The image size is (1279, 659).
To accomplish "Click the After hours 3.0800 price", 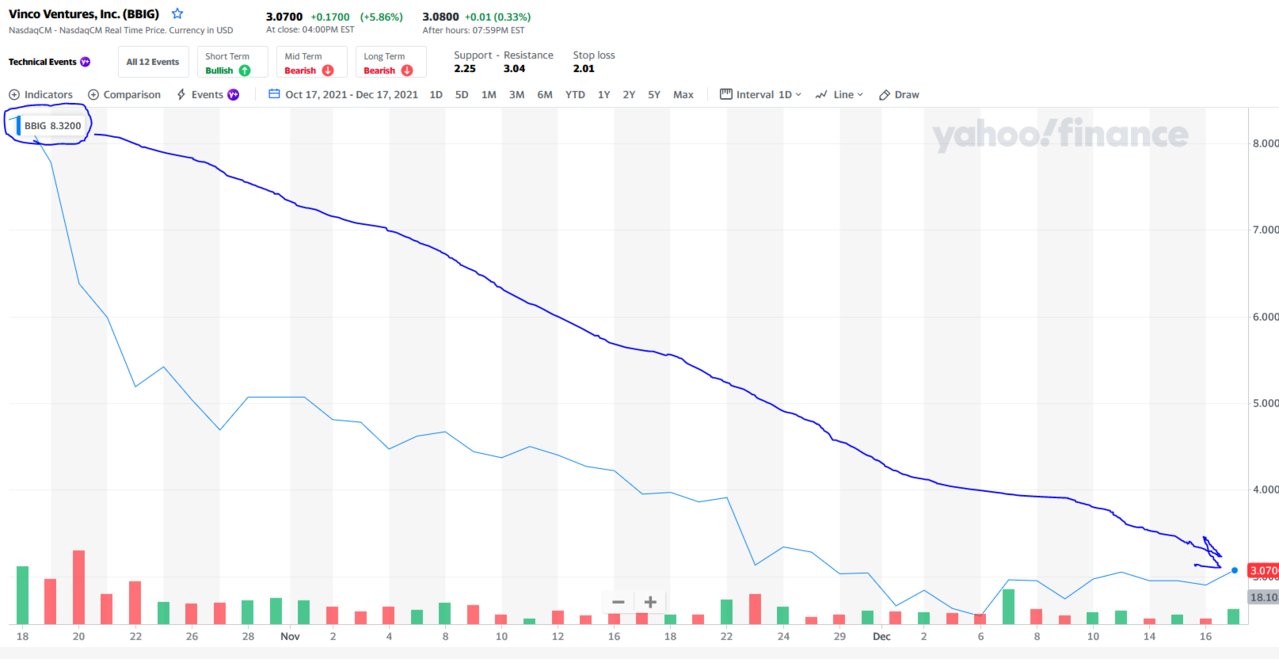I will [442, 17].
